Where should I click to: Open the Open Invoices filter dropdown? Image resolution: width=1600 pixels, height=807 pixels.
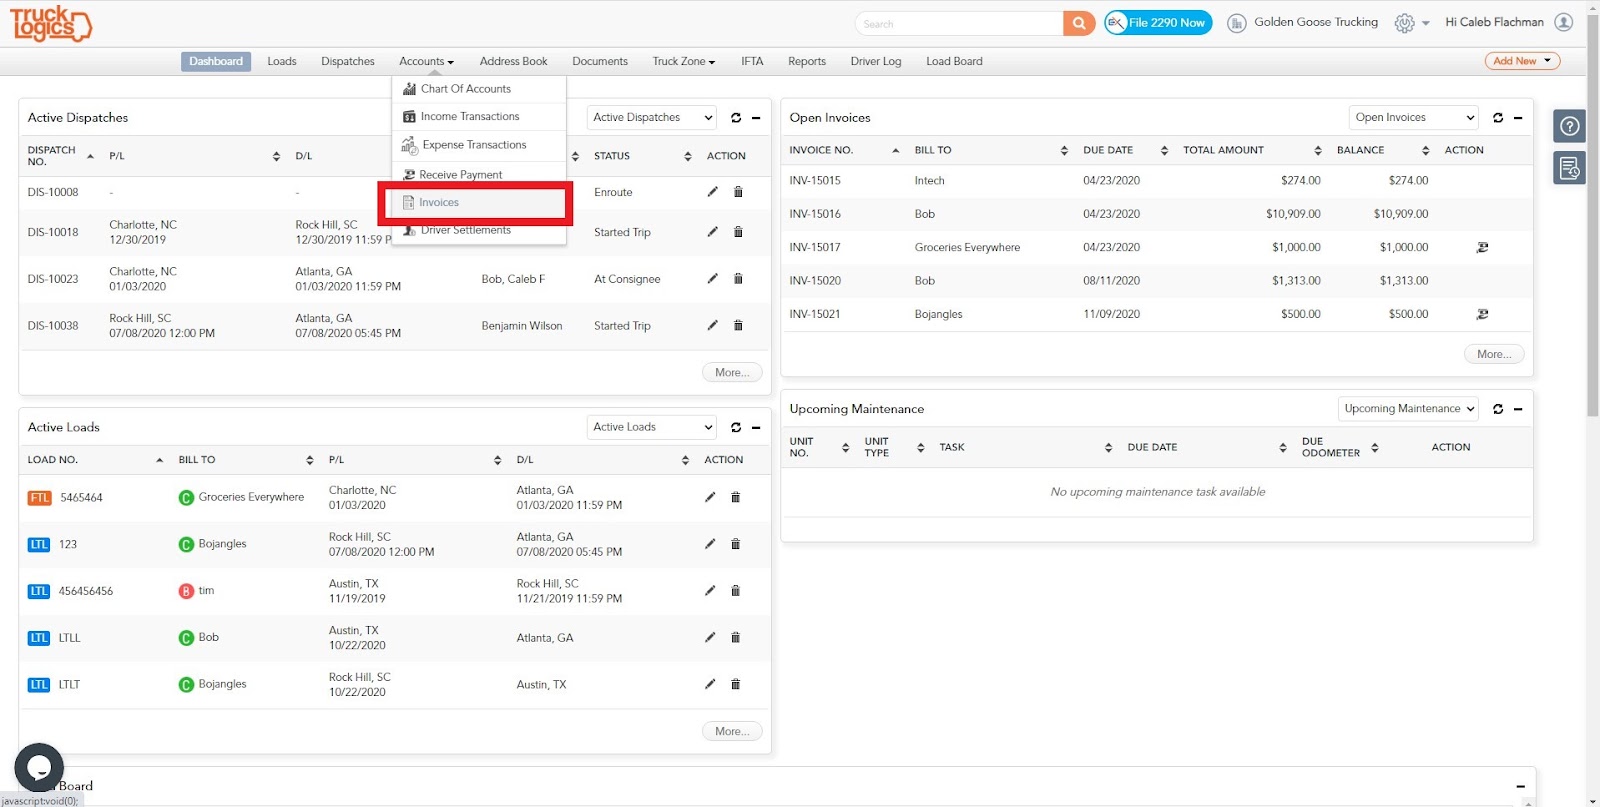pos(1414,118)
